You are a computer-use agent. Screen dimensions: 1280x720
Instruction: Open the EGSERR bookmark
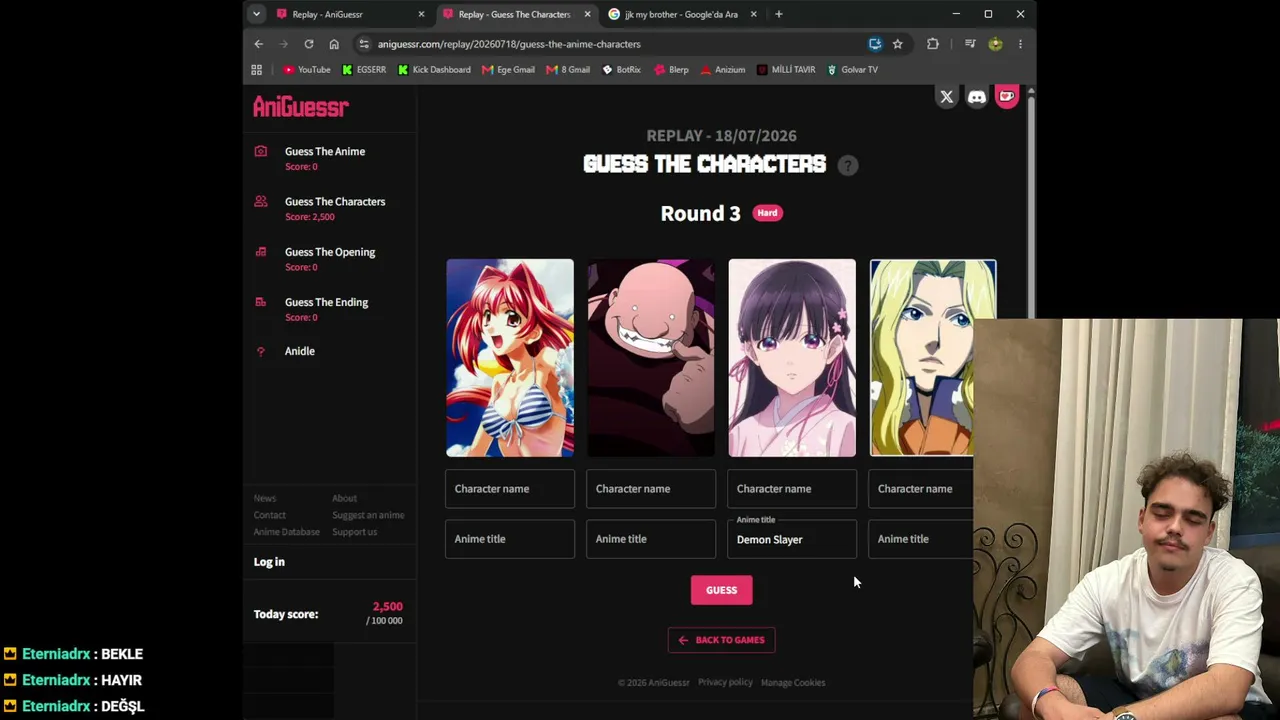[x=364, y=70]
